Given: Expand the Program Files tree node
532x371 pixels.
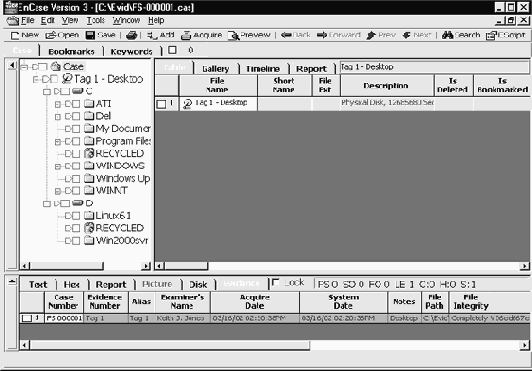Looking at the screenshot, I should tap(58, 142).
